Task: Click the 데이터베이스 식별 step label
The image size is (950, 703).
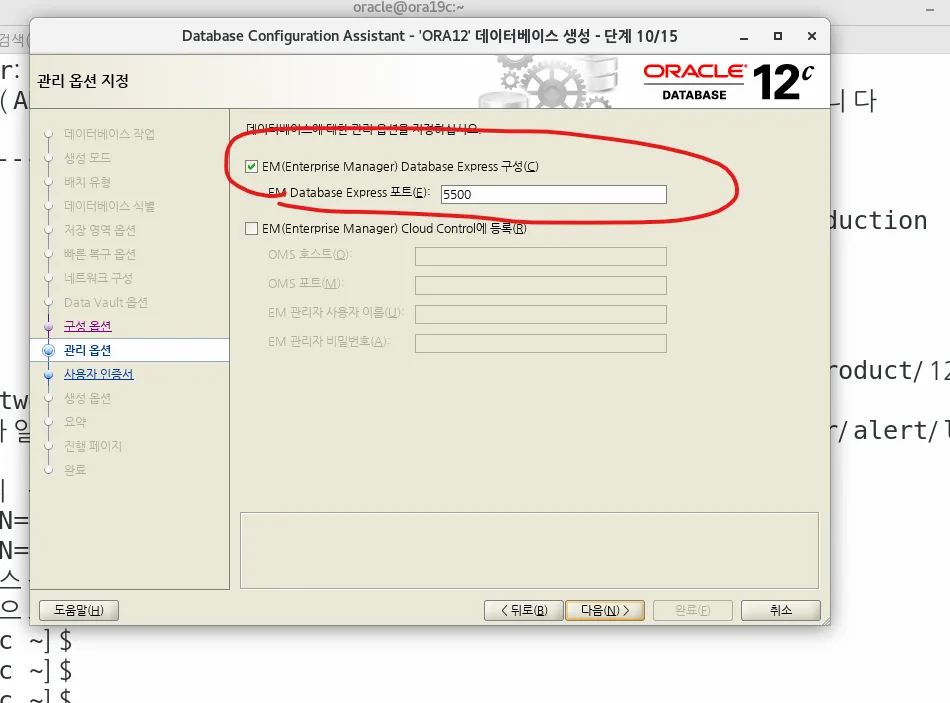Action: (x=110, y=206)
